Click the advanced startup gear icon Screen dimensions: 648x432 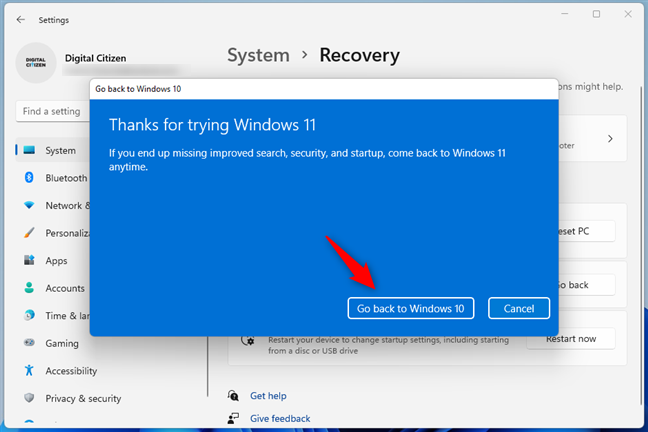pyautogui.click(x=248, y=341)
